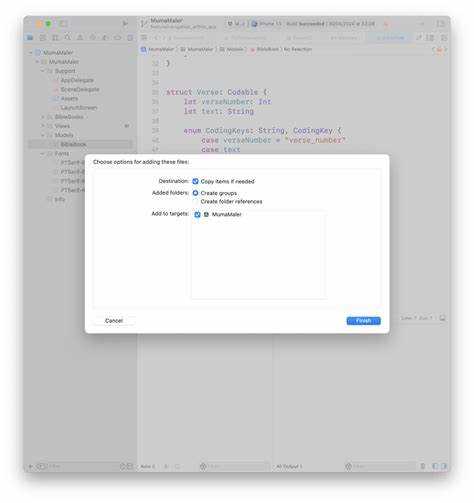
Task: Click the Finish button in the dialog
Action: coord(363,321)
